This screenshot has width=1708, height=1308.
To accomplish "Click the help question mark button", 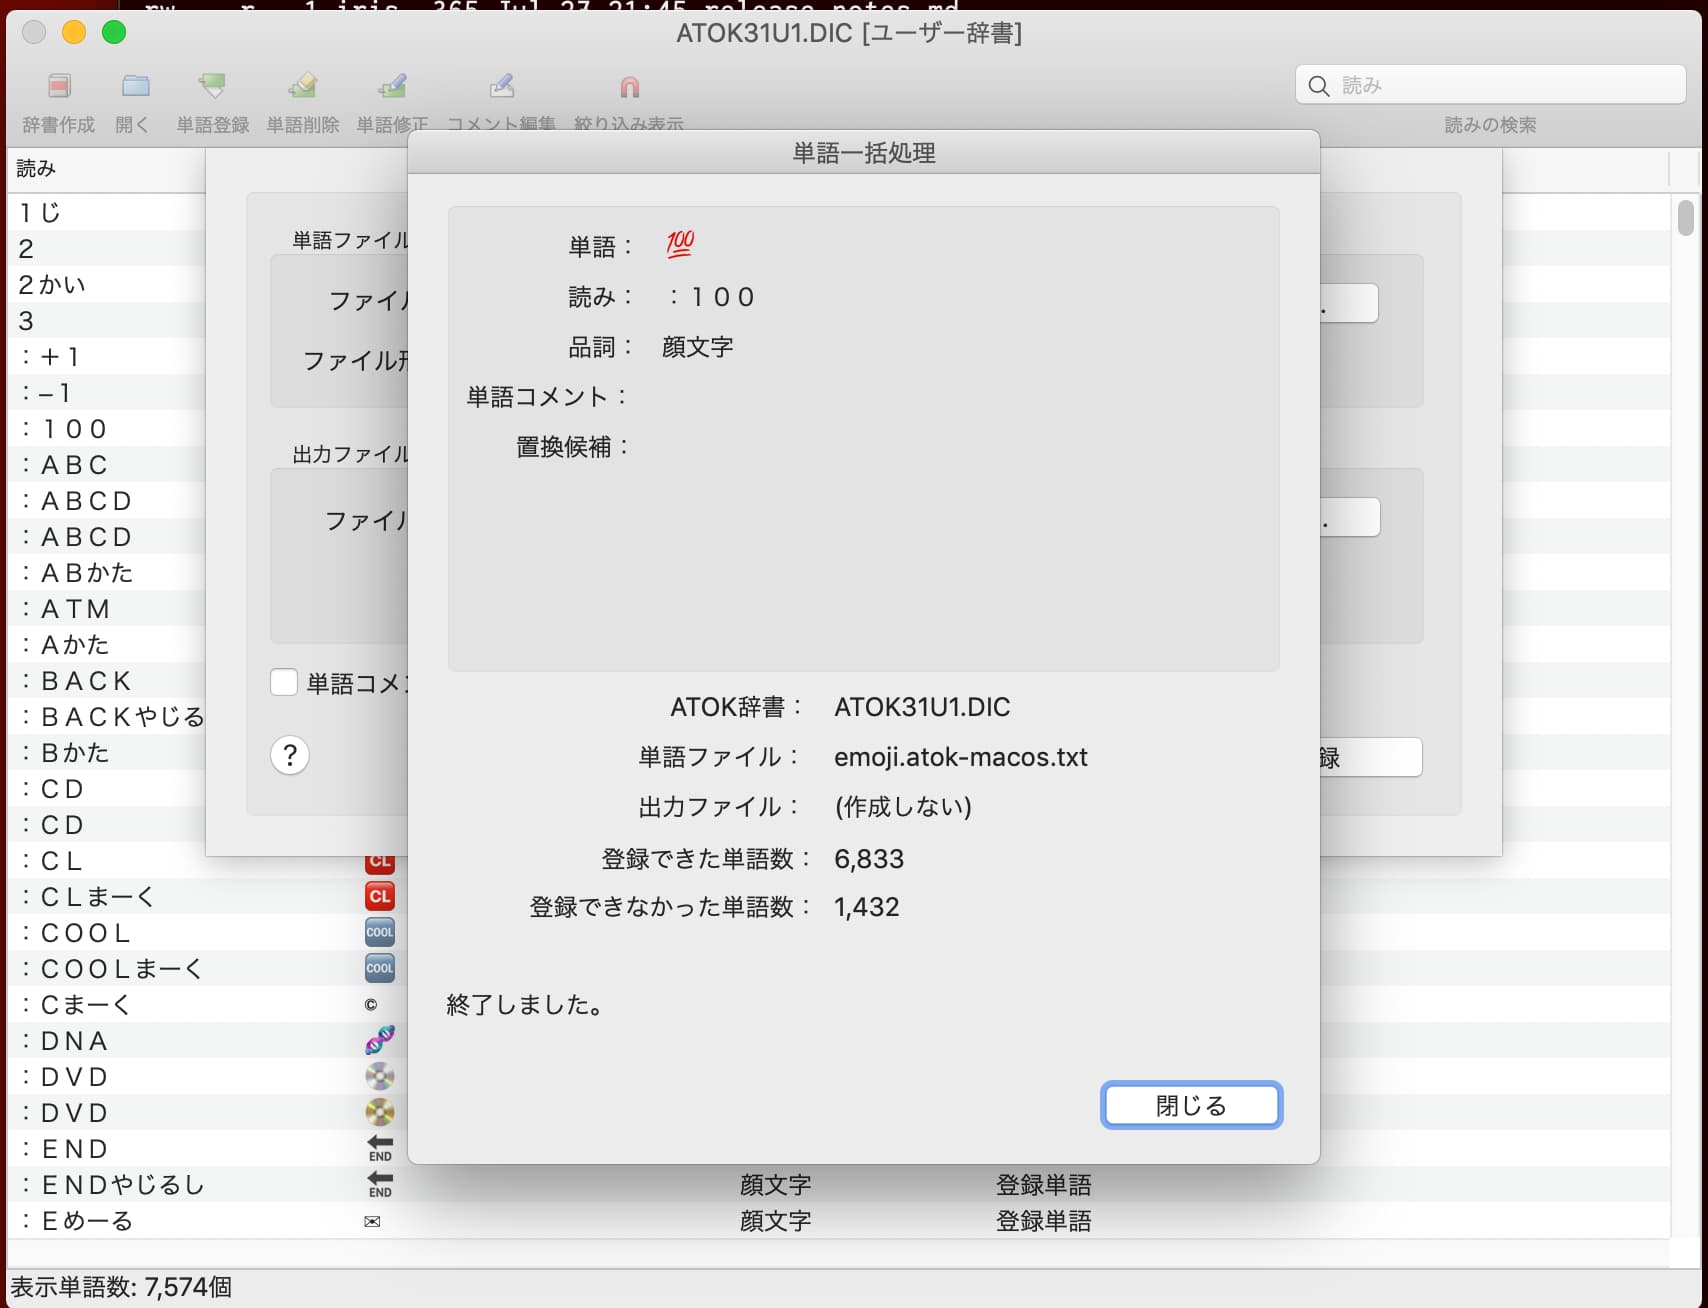I will click(290, 755).
